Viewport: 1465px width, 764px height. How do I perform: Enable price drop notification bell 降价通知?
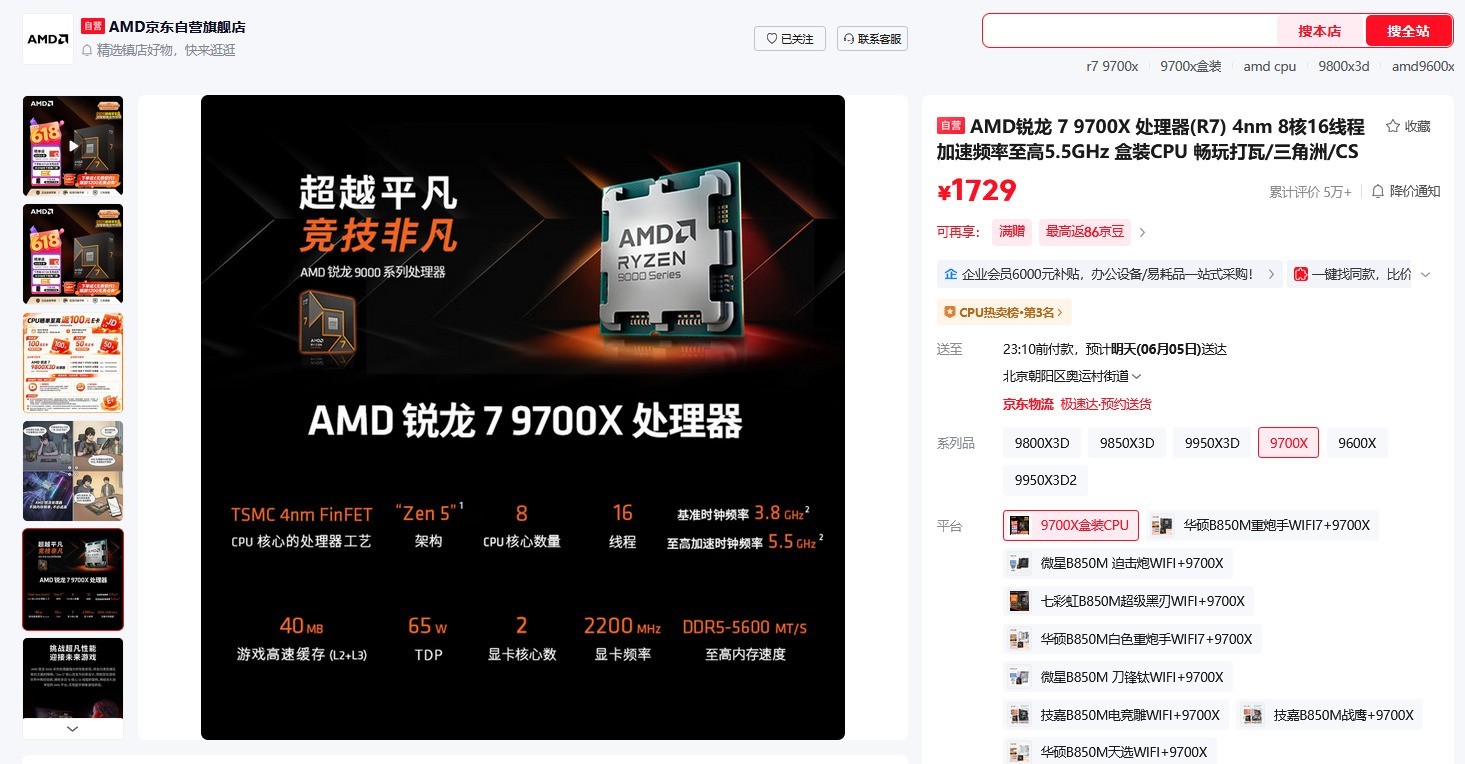pos(1406,191)
